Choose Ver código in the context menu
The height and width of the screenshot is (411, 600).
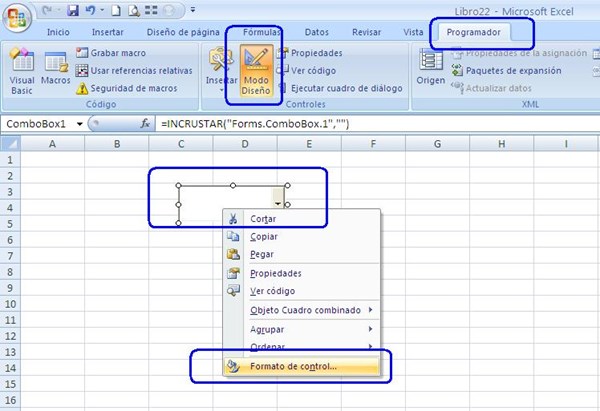pyautogui.click(x=302, y=291)
